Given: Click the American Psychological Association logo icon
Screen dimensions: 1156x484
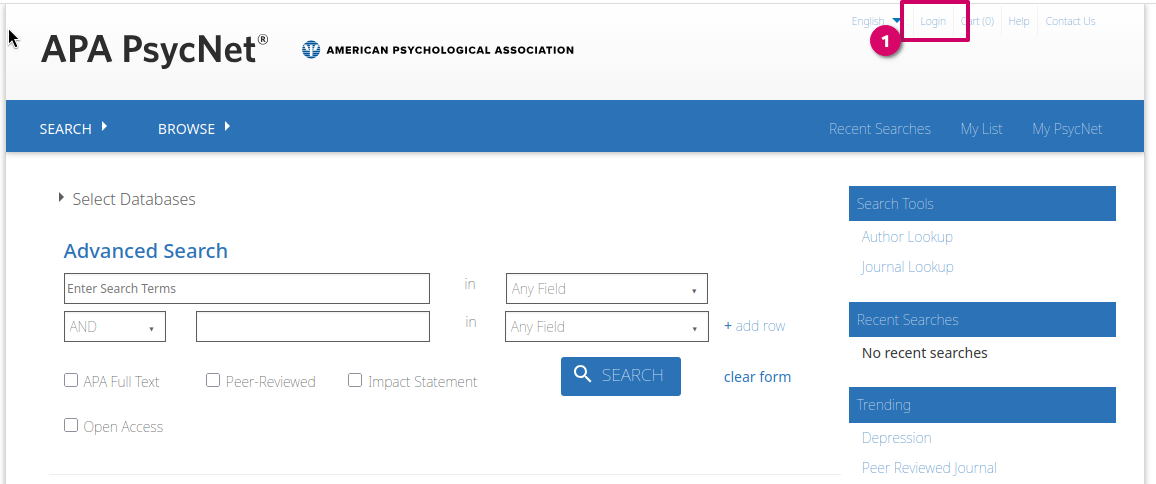Looking at the screenshot, I should (x=311, y=50).
